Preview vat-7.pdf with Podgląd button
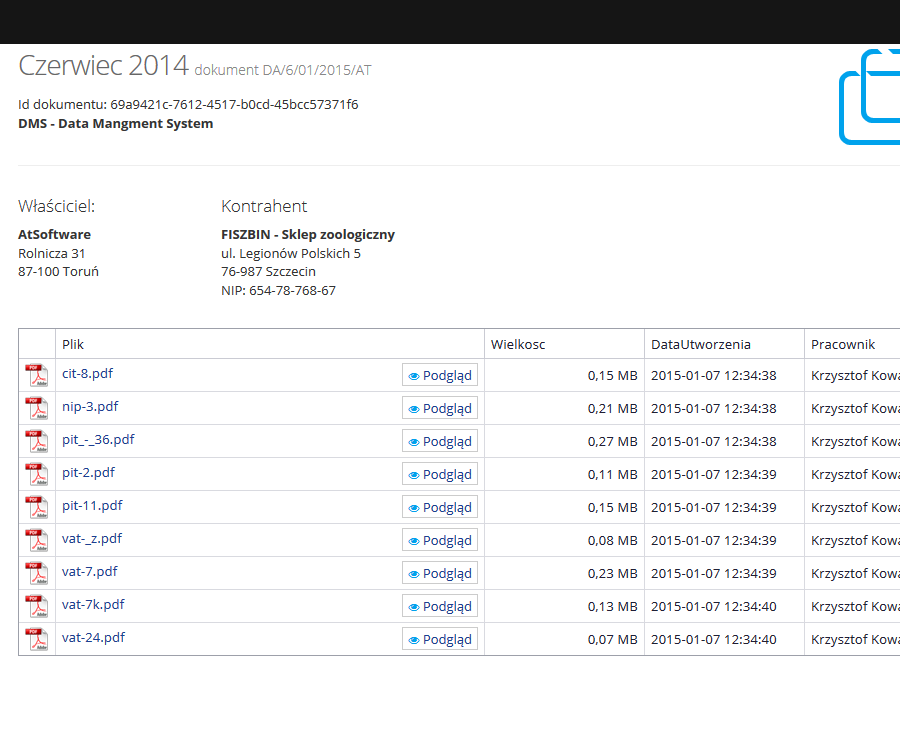Viewport: 900px width, 750px height. point(440,573)
